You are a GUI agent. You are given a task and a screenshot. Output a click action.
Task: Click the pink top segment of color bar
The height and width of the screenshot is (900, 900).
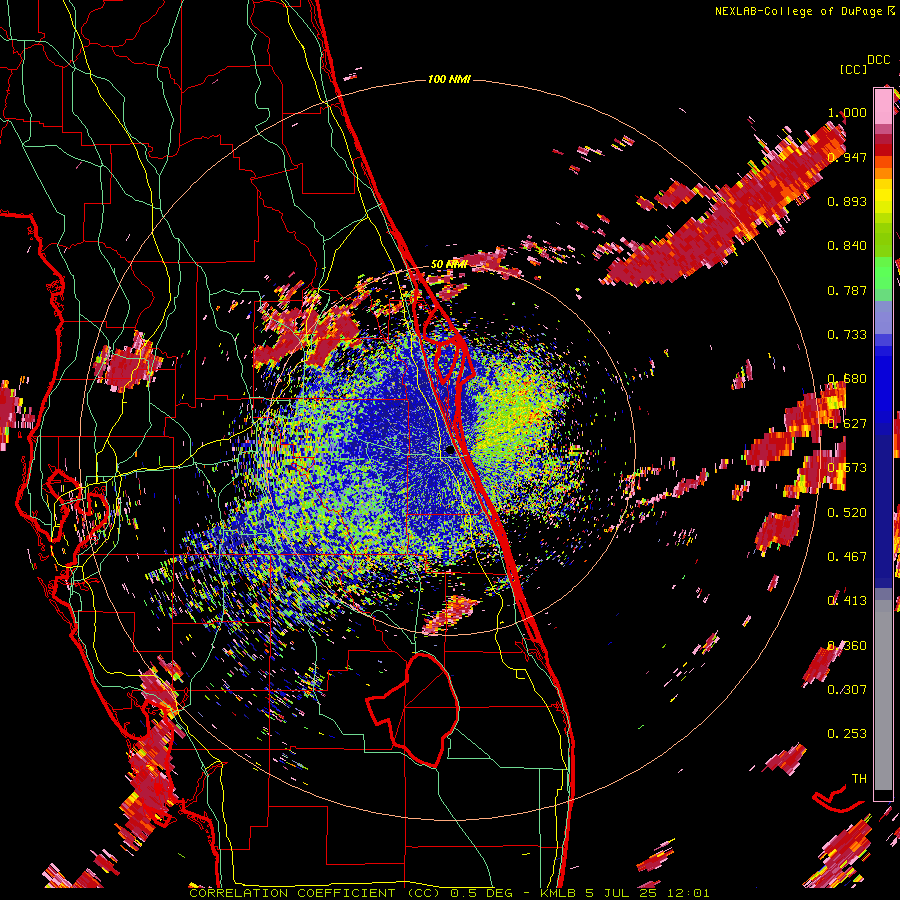[x=883, y=106]
